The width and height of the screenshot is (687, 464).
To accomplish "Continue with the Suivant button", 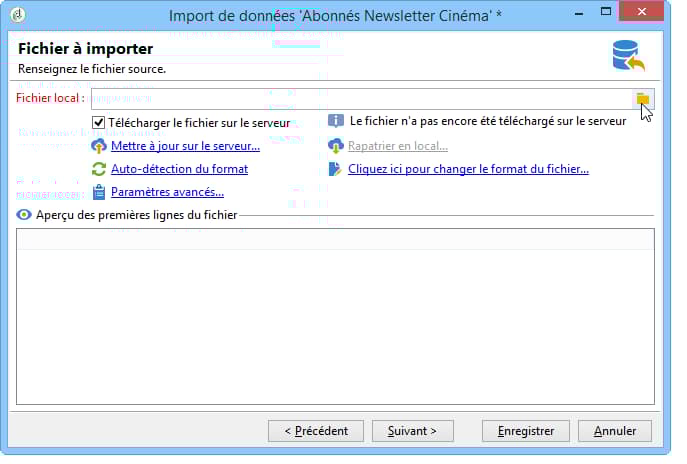I will pyautogui.click(x=413, y=431).
